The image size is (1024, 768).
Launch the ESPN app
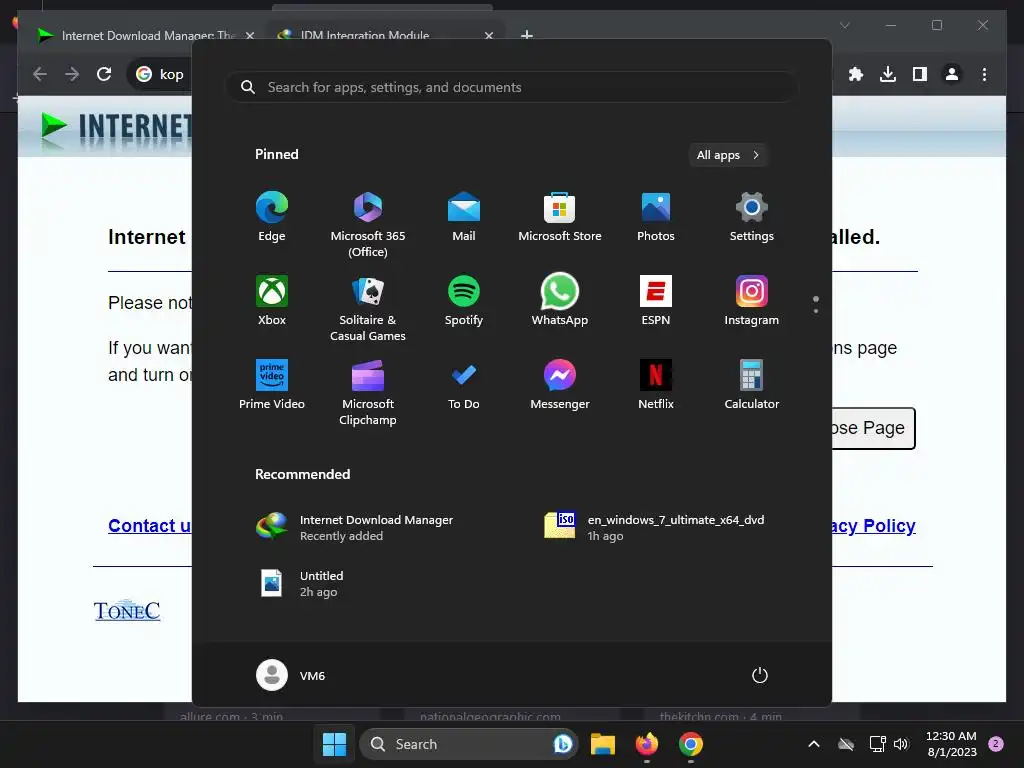pyautogui.click(x=656, y=302)
